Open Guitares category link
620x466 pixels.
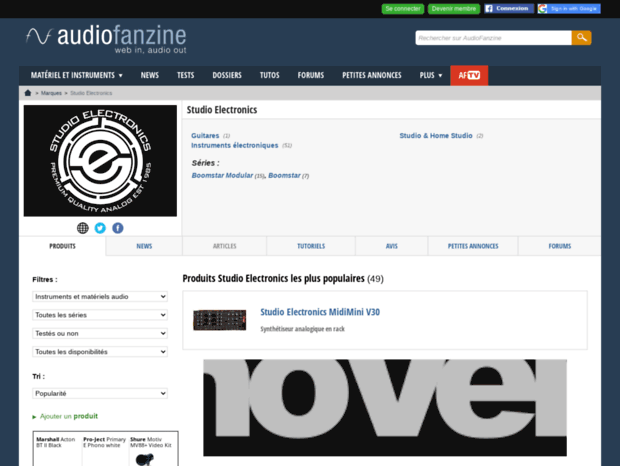coord(205,136)
